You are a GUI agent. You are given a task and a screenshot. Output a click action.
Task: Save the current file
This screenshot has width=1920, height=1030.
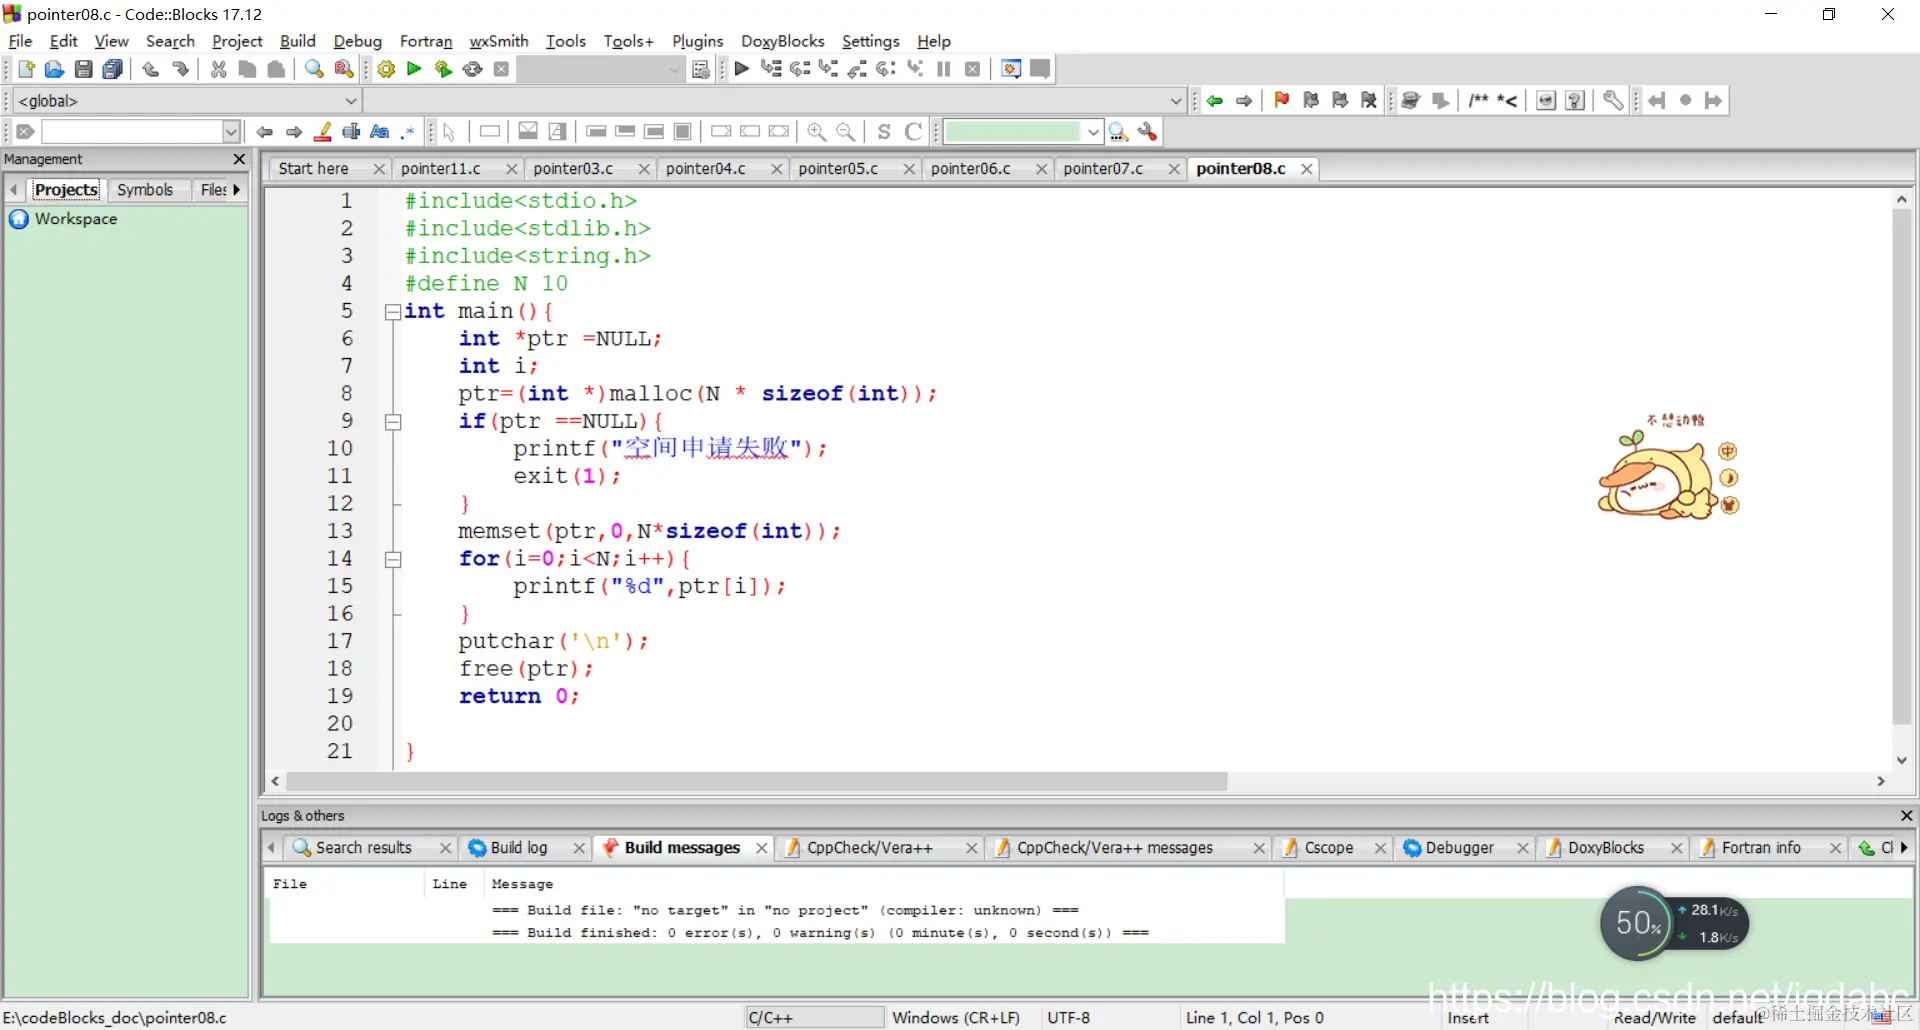click(84, 69)
